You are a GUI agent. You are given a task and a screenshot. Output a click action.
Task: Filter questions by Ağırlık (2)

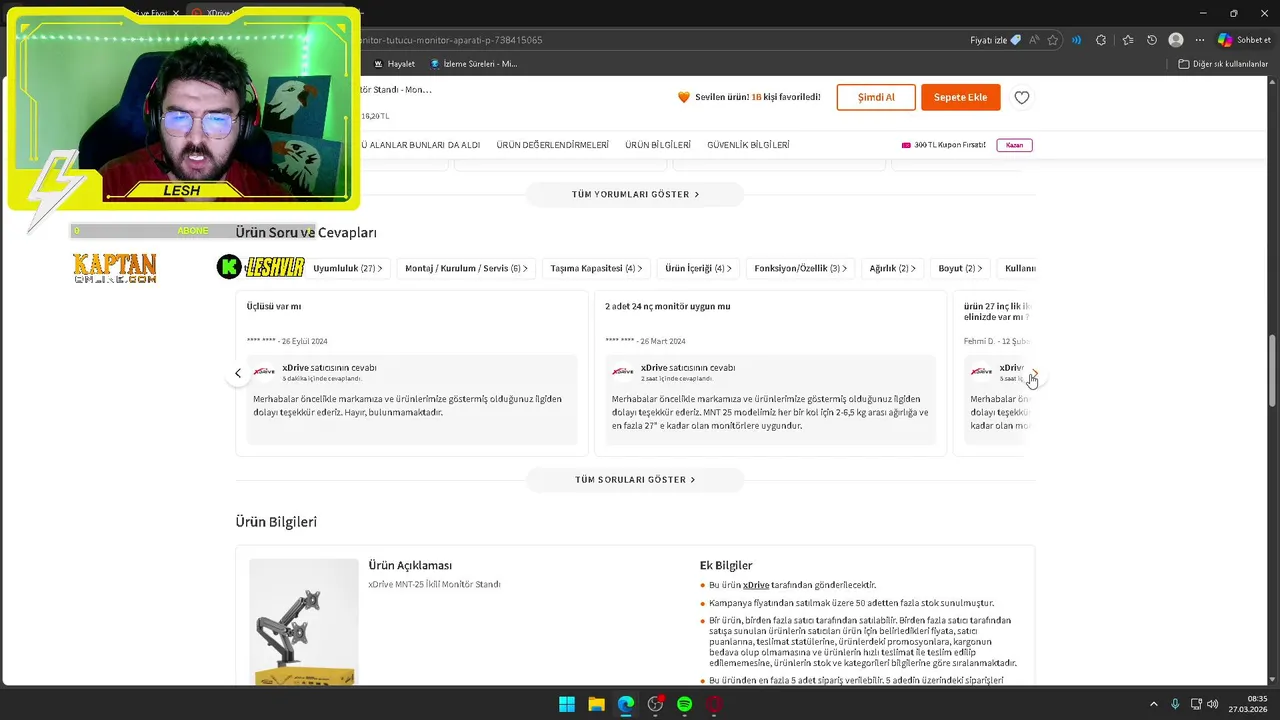tap(893, 268)
